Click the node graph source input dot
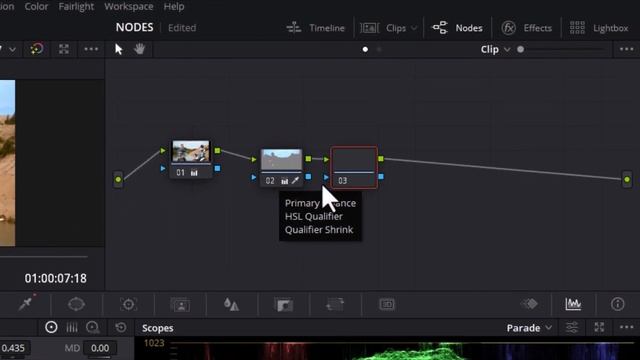The height and width of the screenshot is (360, 640). [x=118, y=179]
